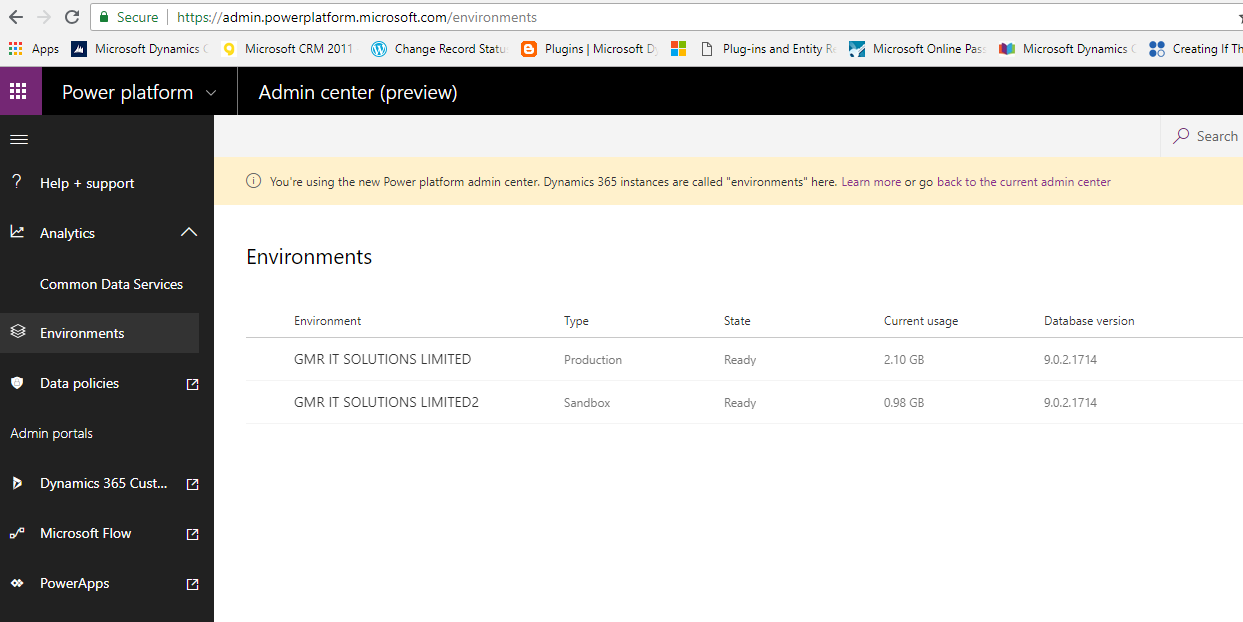The width and height of the screenshot is (1243, 622).
Task: Click the PowerApps icon in the sidebar
Action: coord(17,583)
